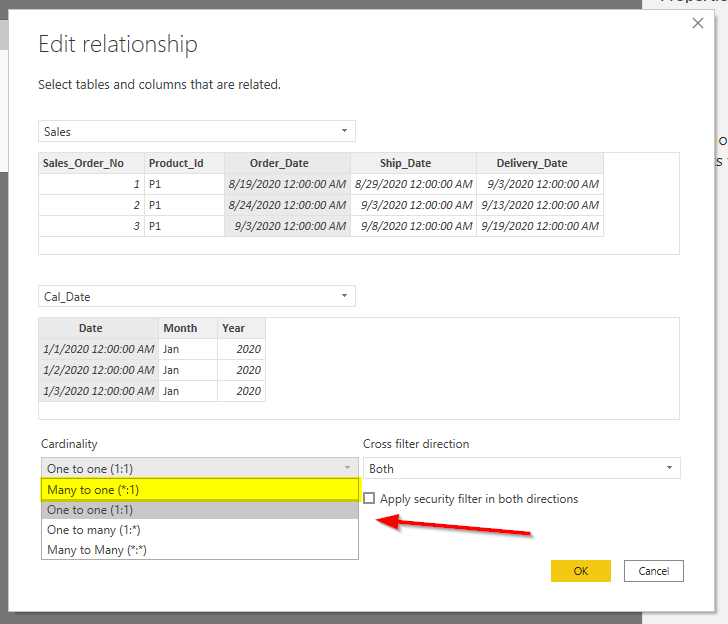This screenshot has width=728, height=624.
Task: Collapse the Cardinality dropdown showing One to one
Action: click(200, 468)
